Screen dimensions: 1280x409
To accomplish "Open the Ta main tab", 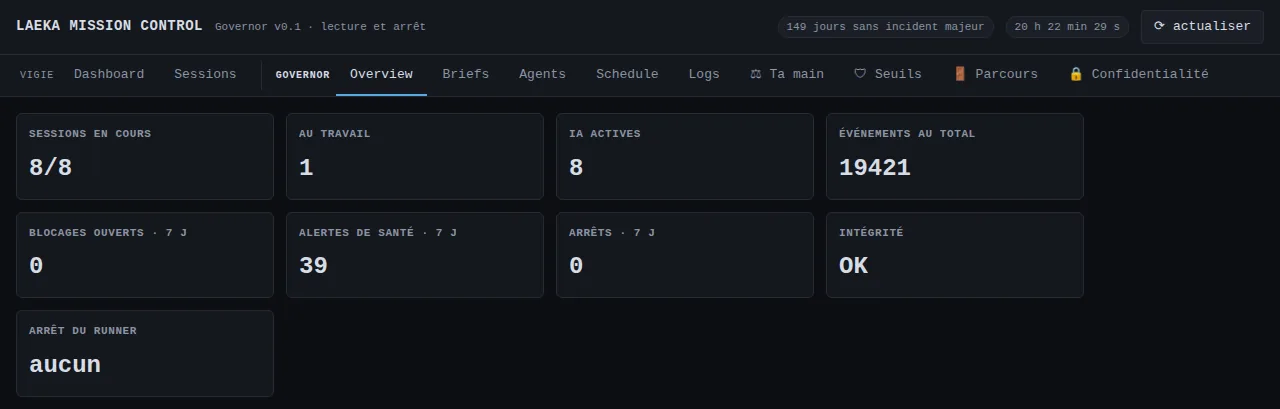I will coord(787,74).
